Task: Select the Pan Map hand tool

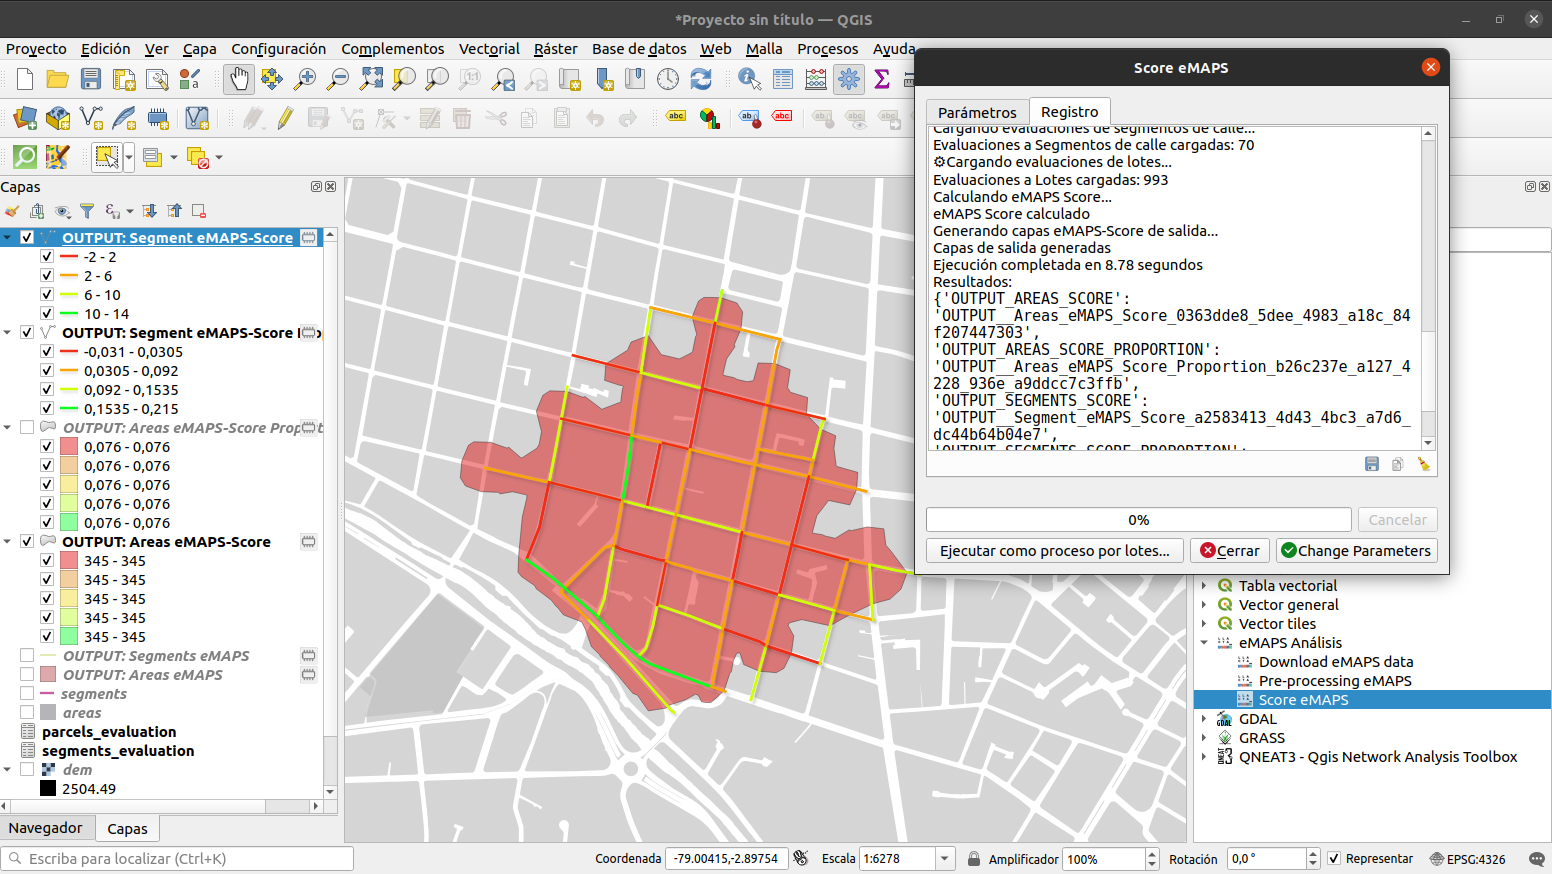Action: click(238, 79)
